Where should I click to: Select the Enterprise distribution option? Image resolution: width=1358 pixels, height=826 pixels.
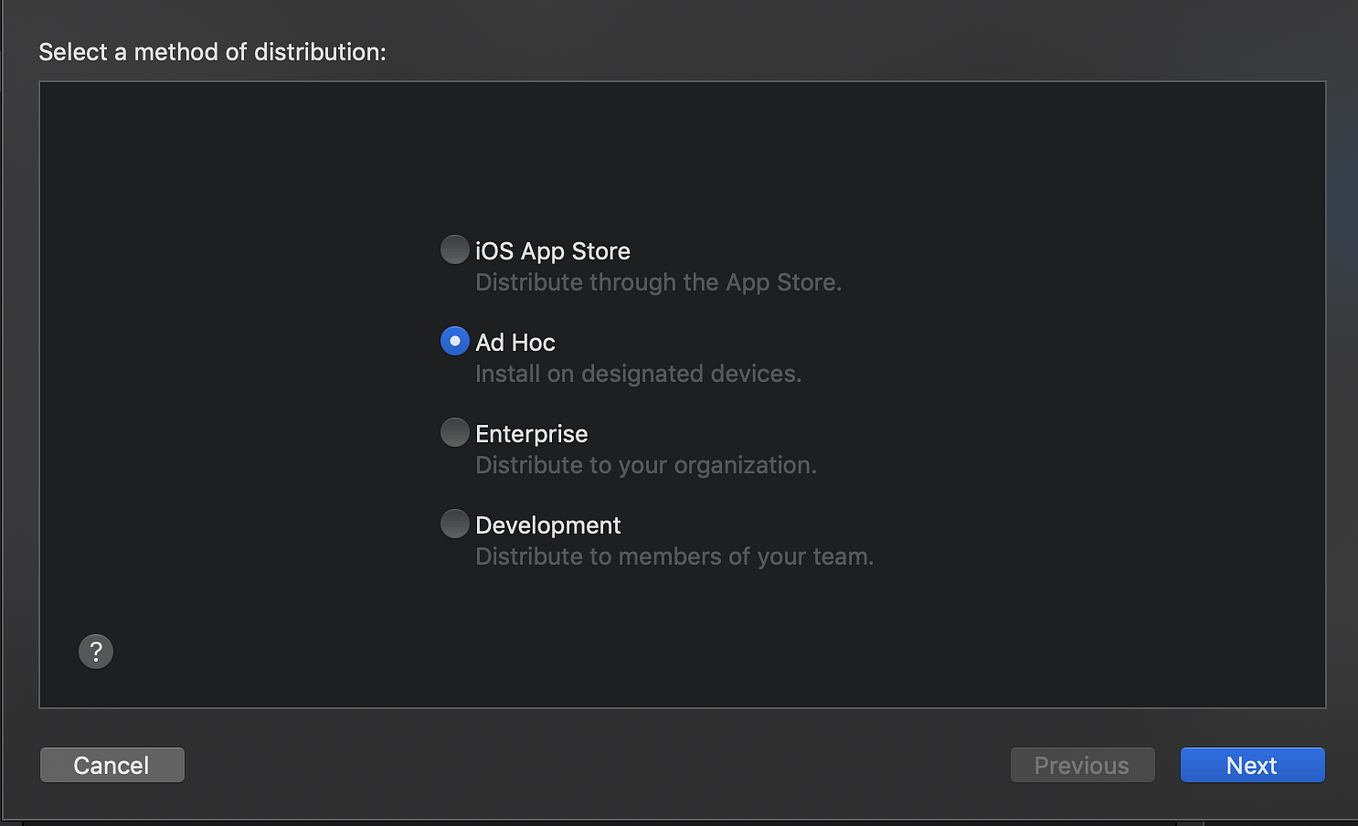point(454,432)
